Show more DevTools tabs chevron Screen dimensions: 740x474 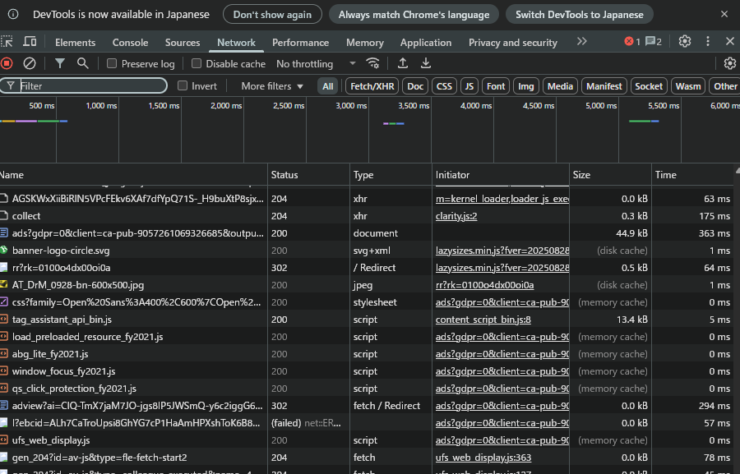tap(582, 42)
